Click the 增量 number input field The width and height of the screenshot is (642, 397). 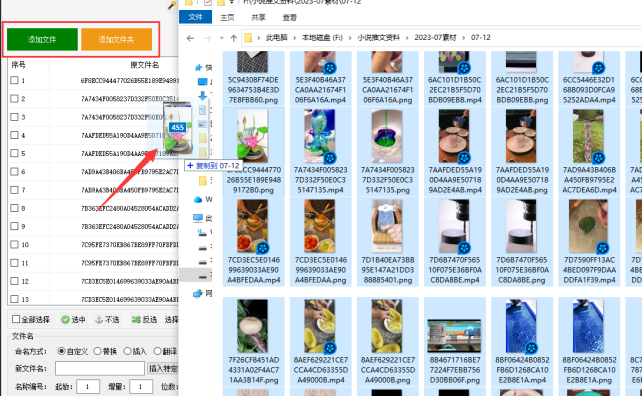(x=141, y=386)
